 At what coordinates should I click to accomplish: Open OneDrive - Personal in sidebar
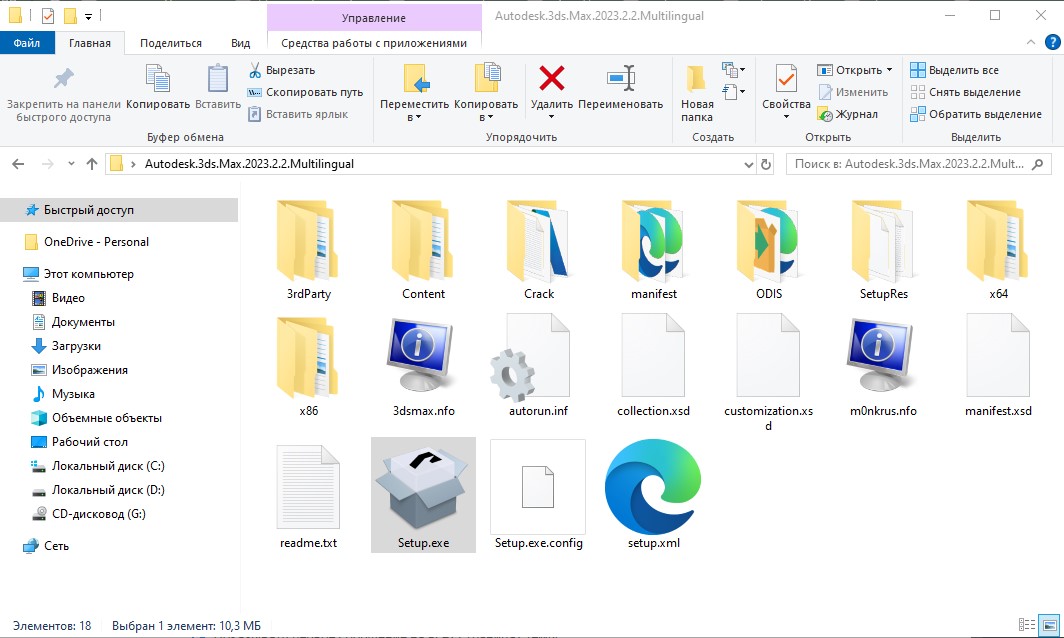coord(96,242)
